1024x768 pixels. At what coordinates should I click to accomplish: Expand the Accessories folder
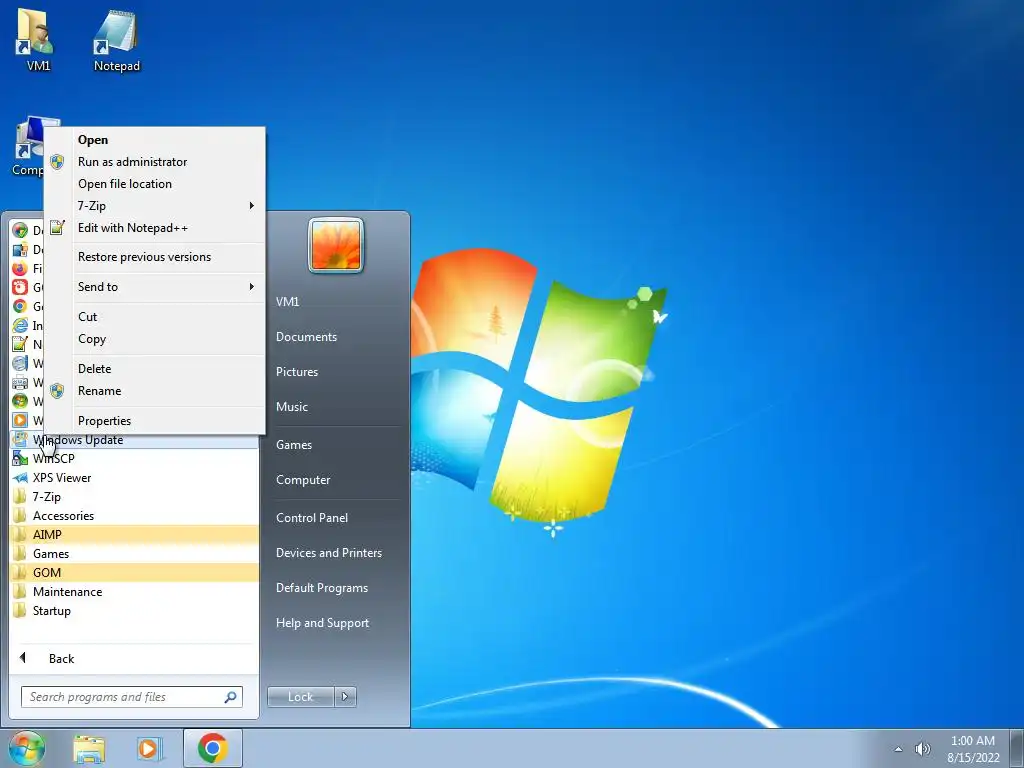[135, 515]
